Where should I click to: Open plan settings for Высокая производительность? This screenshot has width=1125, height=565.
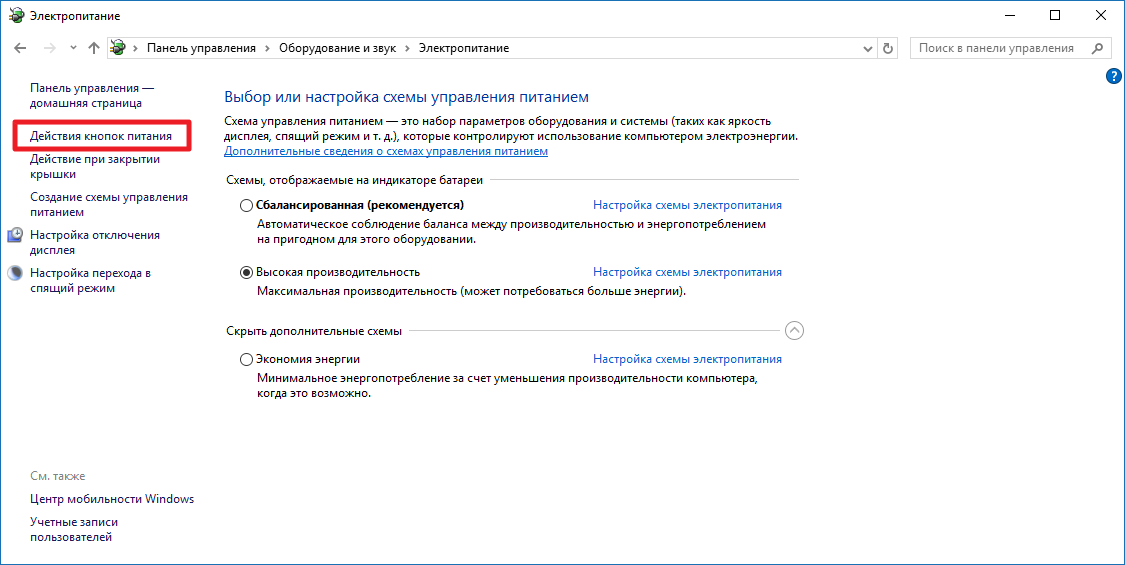(687, 272)
